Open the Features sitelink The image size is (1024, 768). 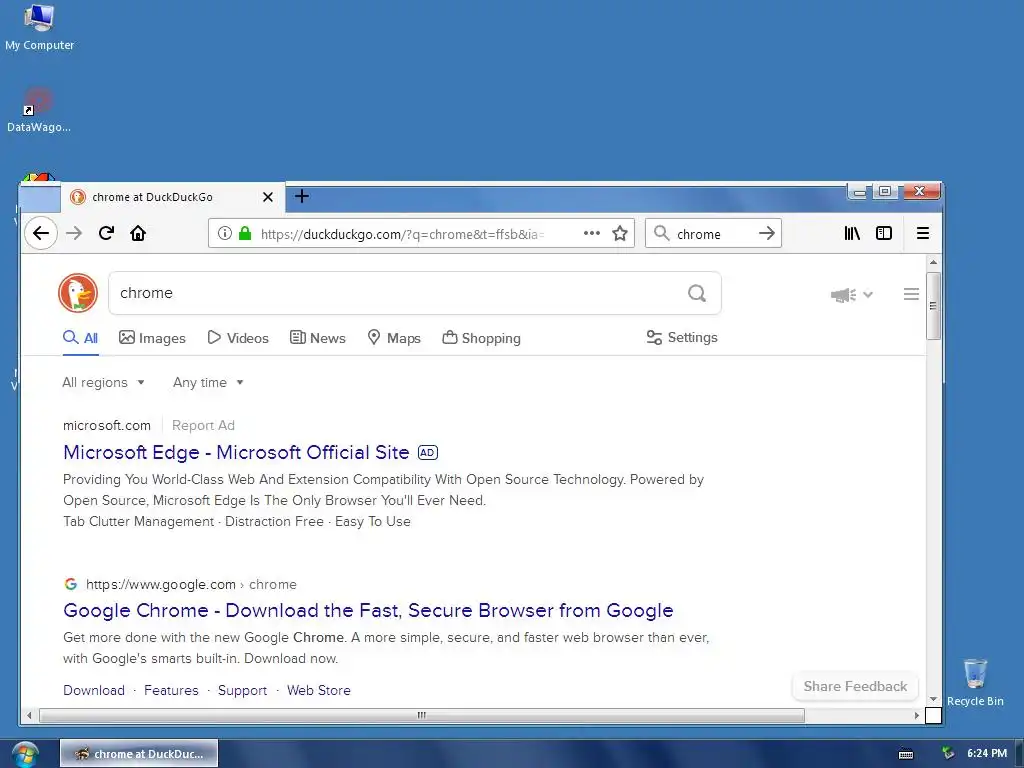click(x=171, y=690)
